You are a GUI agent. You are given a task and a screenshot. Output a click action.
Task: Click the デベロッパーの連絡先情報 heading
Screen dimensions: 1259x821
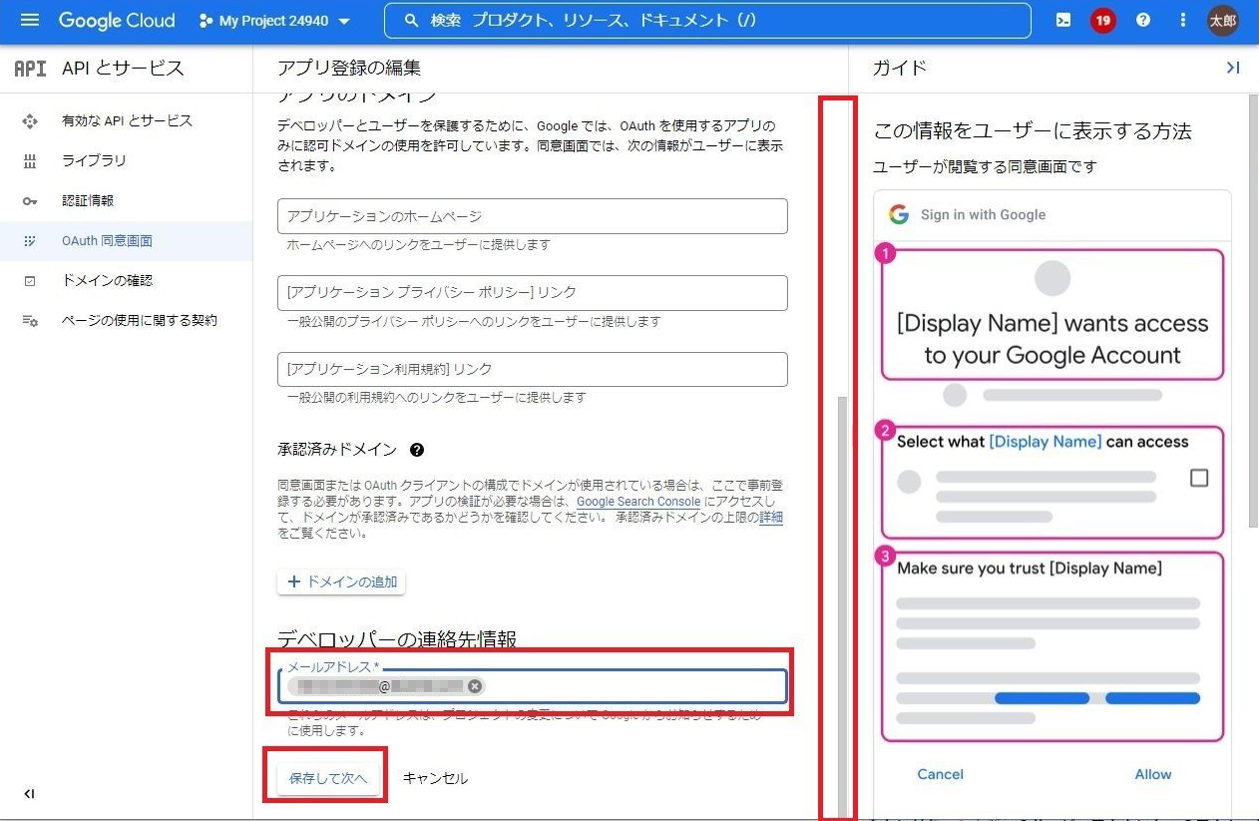pos(397,639)
